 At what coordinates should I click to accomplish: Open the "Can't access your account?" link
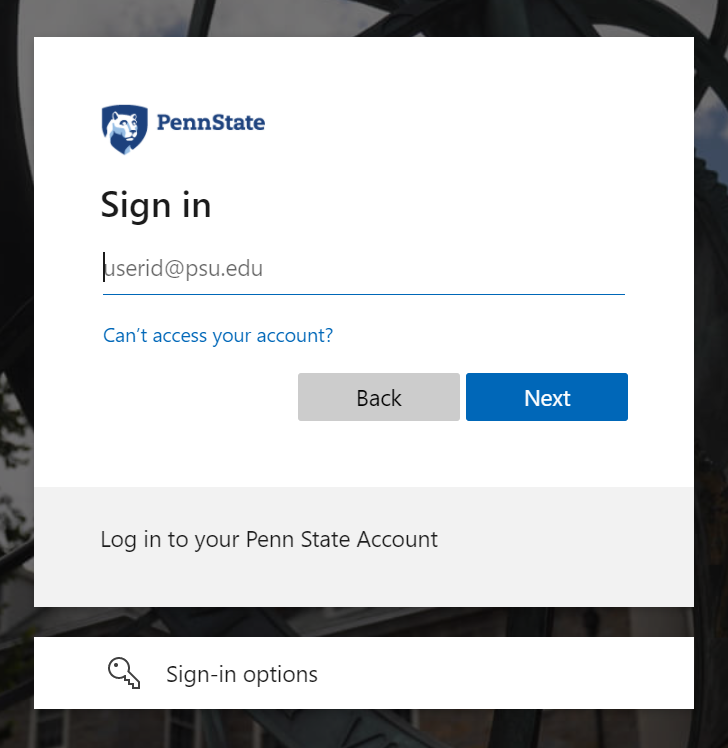pyautogui.click(x=218, y=336)
